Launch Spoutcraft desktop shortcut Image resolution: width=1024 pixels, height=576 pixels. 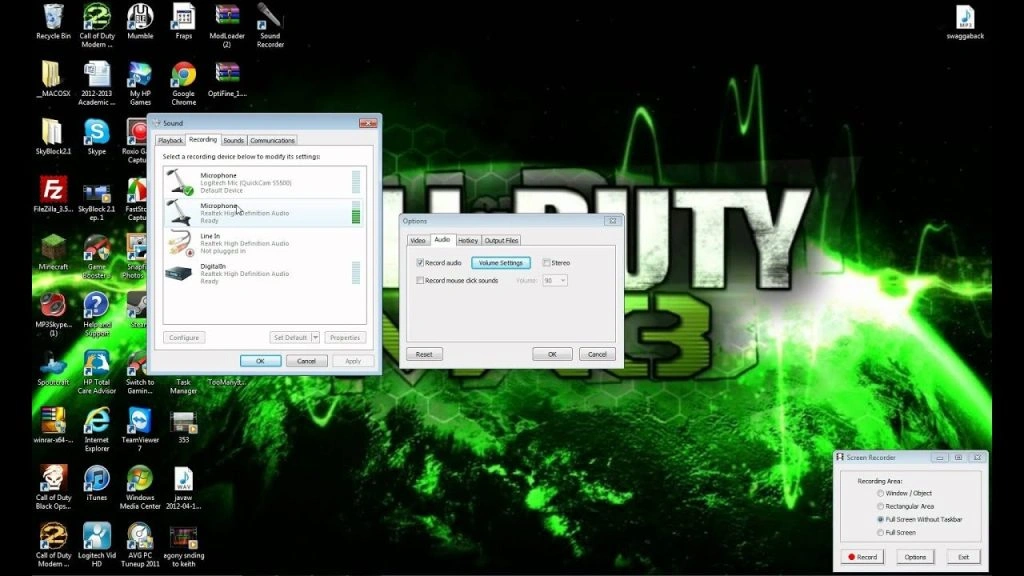[53, 368]
